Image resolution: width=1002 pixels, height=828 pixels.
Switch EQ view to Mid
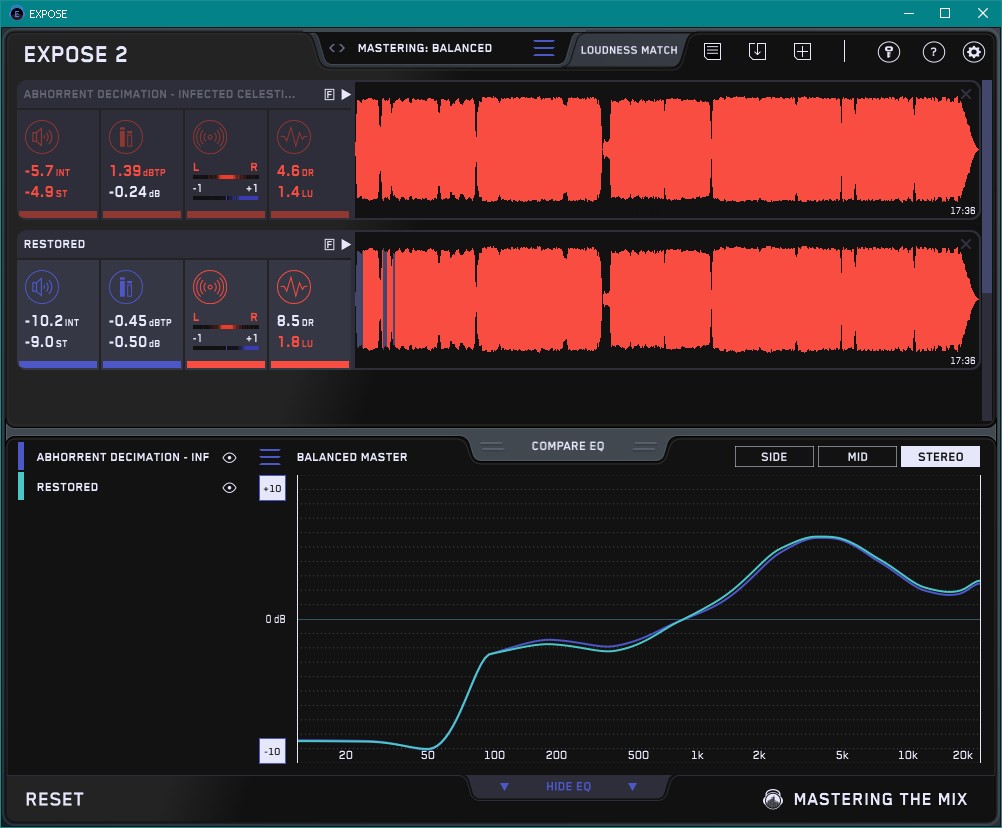tap(856, 457)
